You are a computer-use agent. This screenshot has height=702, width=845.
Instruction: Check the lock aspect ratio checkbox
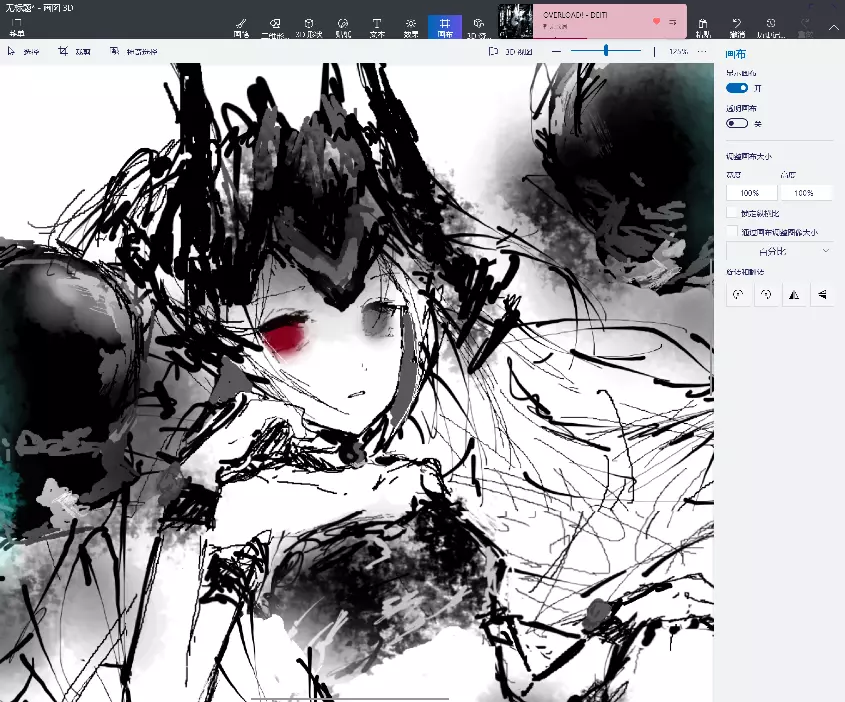point(732,213)
